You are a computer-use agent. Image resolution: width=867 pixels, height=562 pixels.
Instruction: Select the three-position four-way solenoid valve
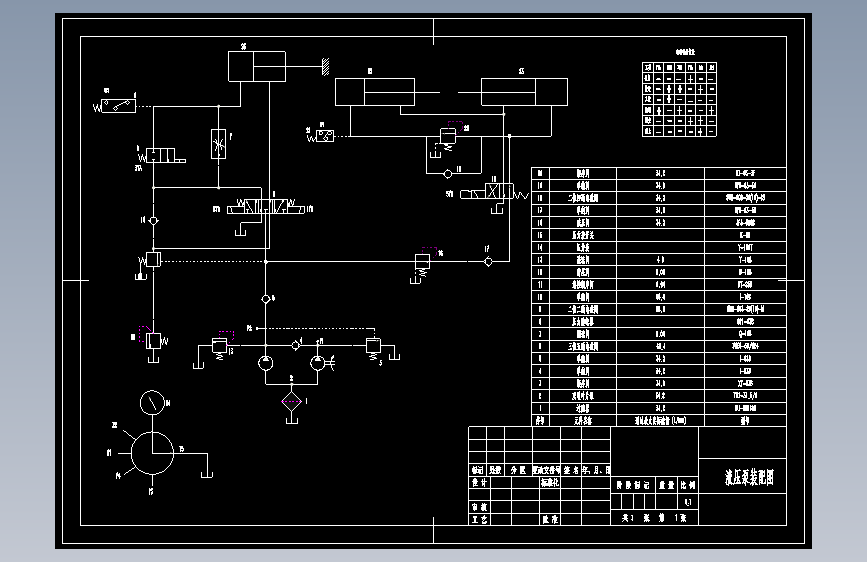265,207
